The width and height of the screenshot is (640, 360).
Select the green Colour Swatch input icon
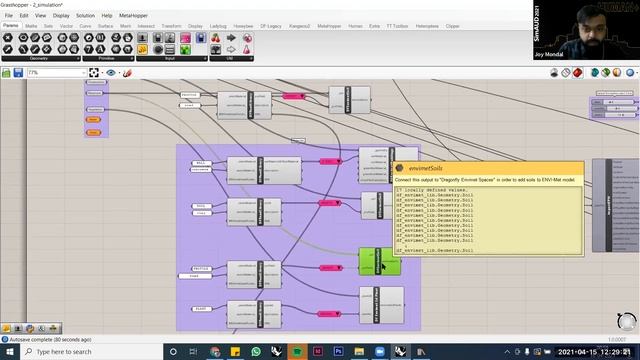click(x=185, y=49)
